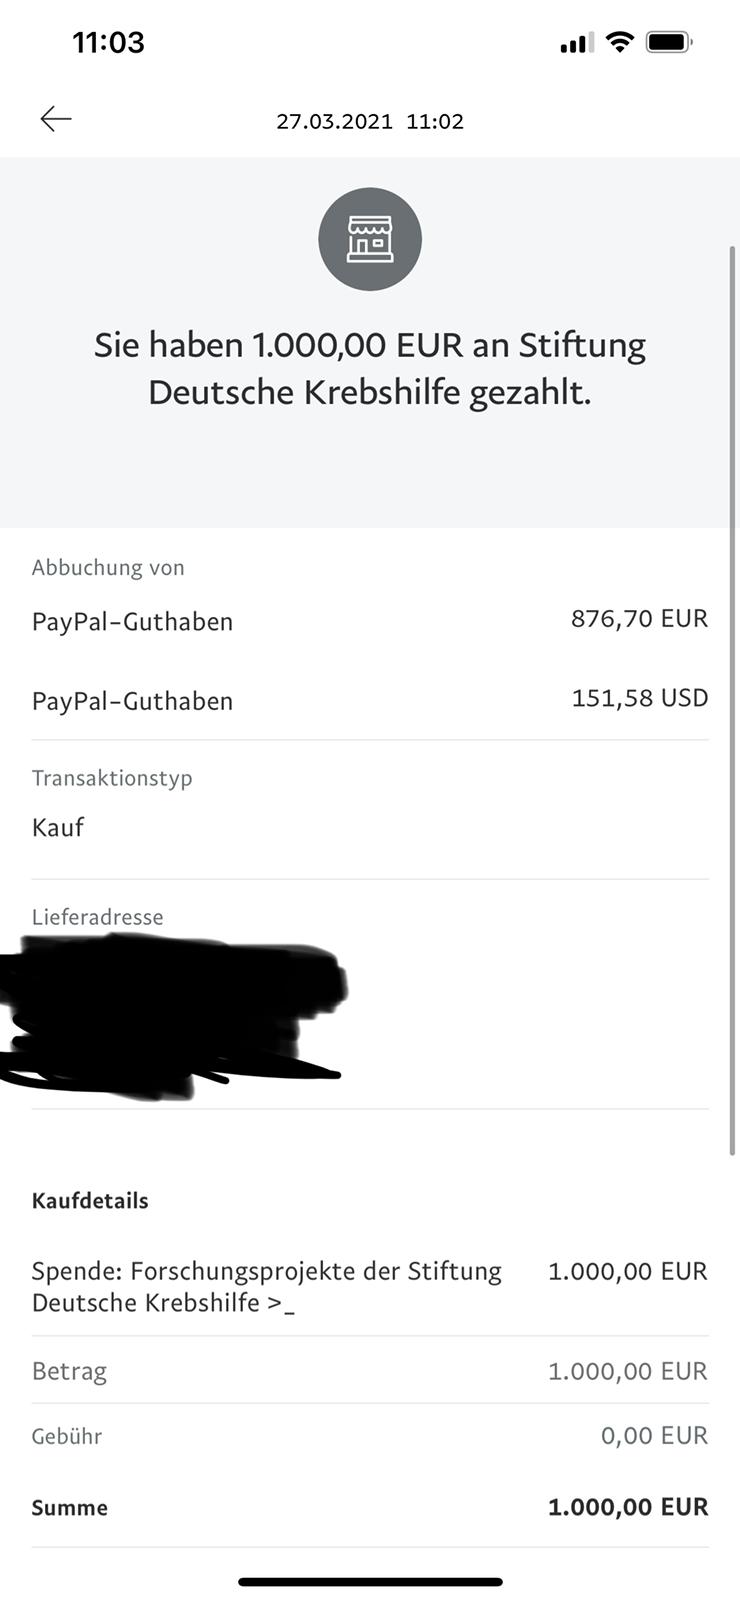
Task: Tap the Summe total row
Action: (x=370, y=1507)
